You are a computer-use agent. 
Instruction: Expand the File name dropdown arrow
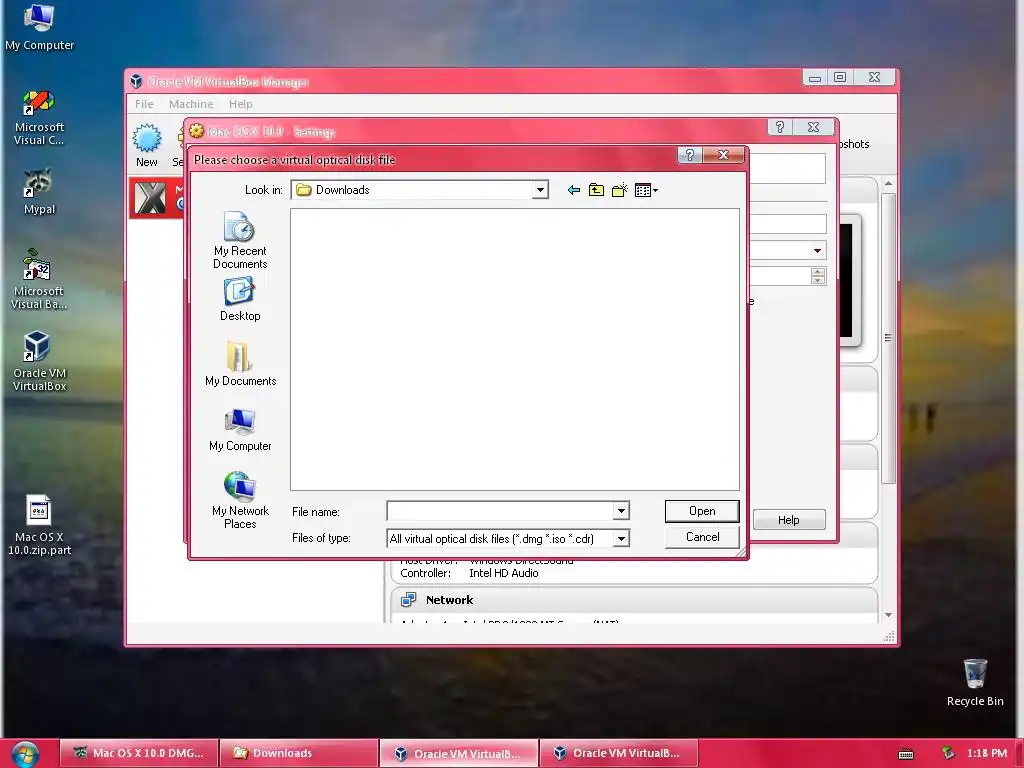(x=621, y=511)
